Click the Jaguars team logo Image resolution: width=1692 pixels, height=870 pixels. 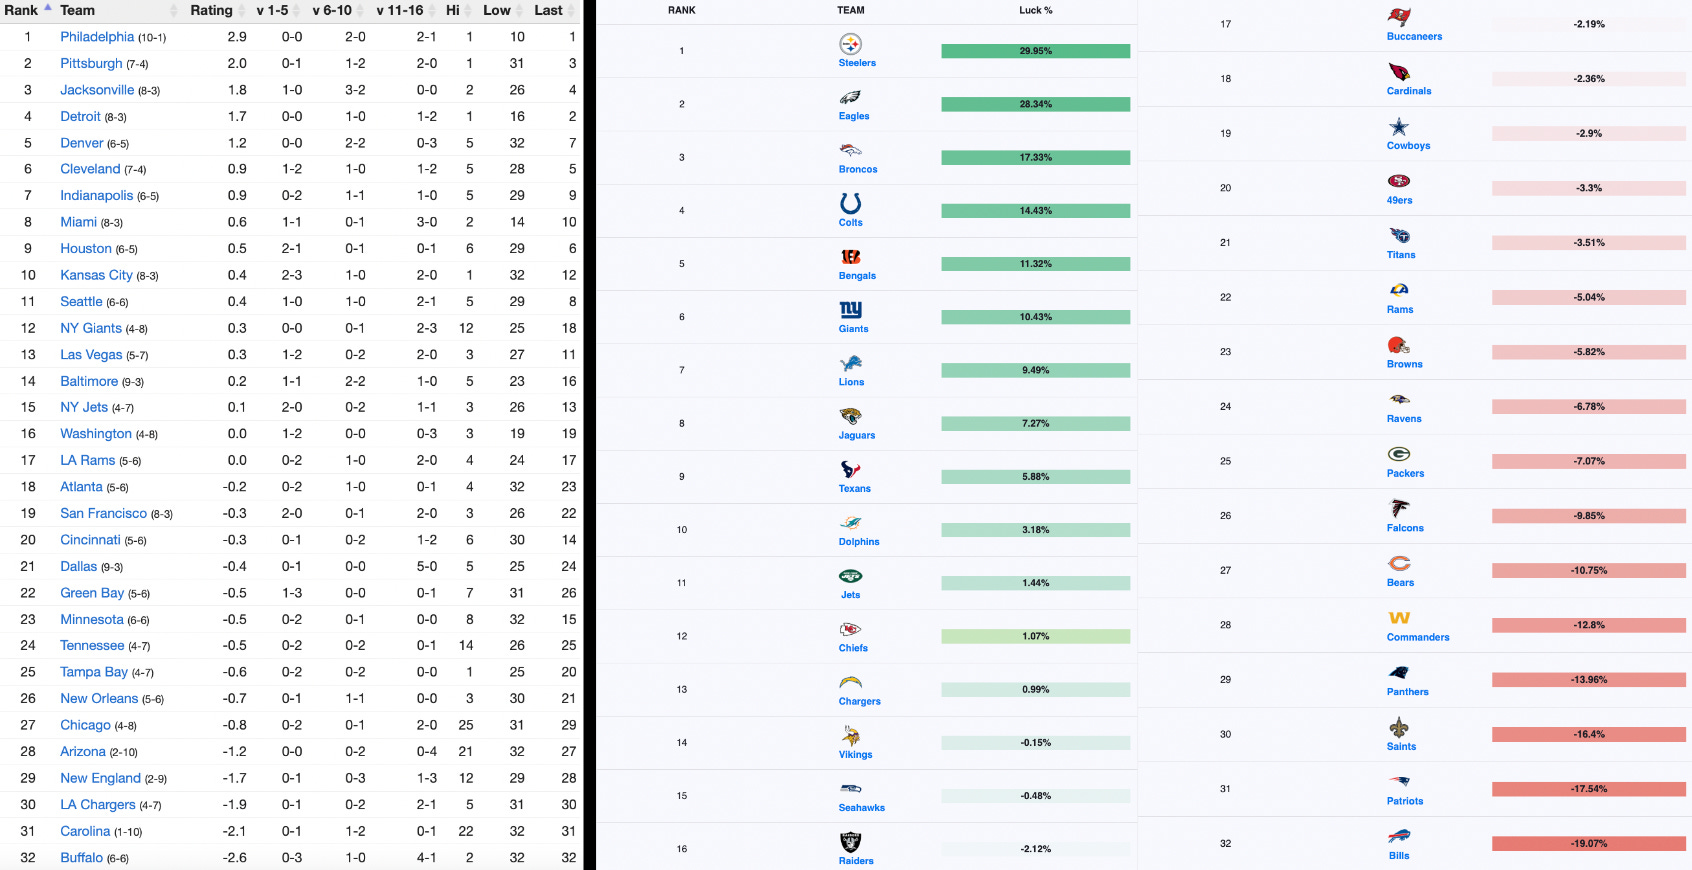pyautogui.click(x=850, y=416)
